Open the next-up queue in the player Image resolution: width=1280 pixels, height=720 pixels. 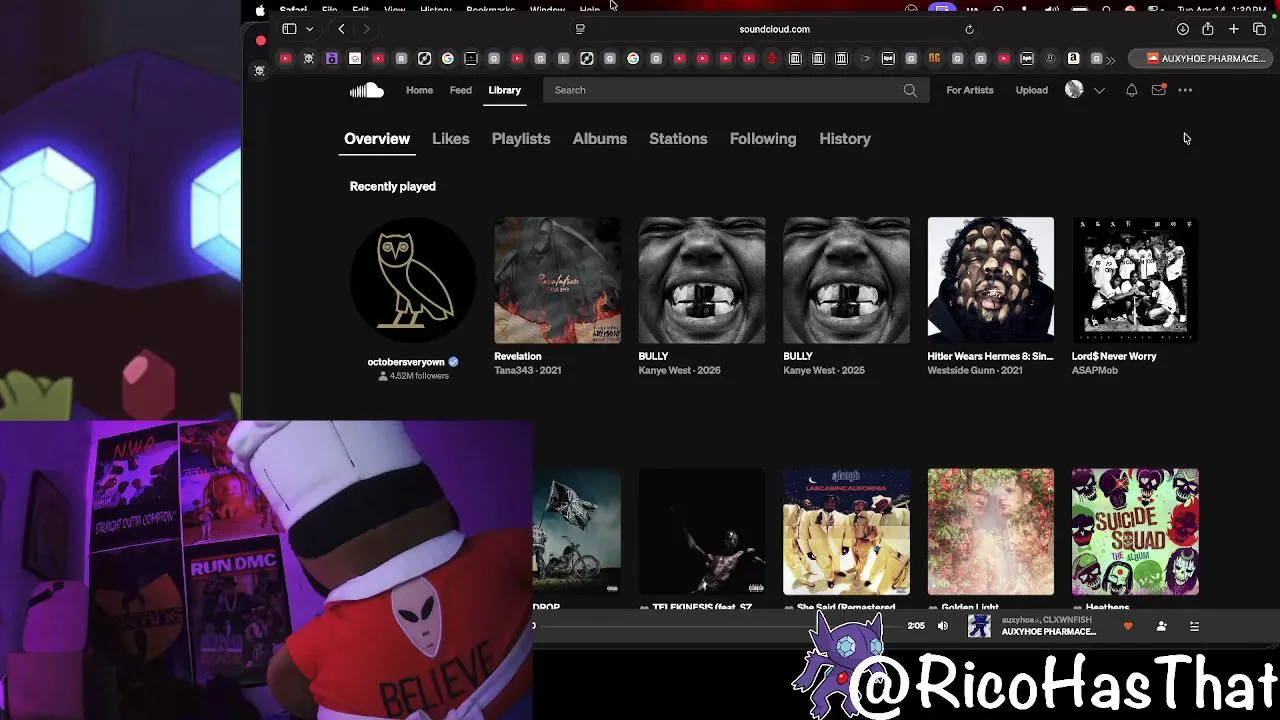(x=1194, y=626)
